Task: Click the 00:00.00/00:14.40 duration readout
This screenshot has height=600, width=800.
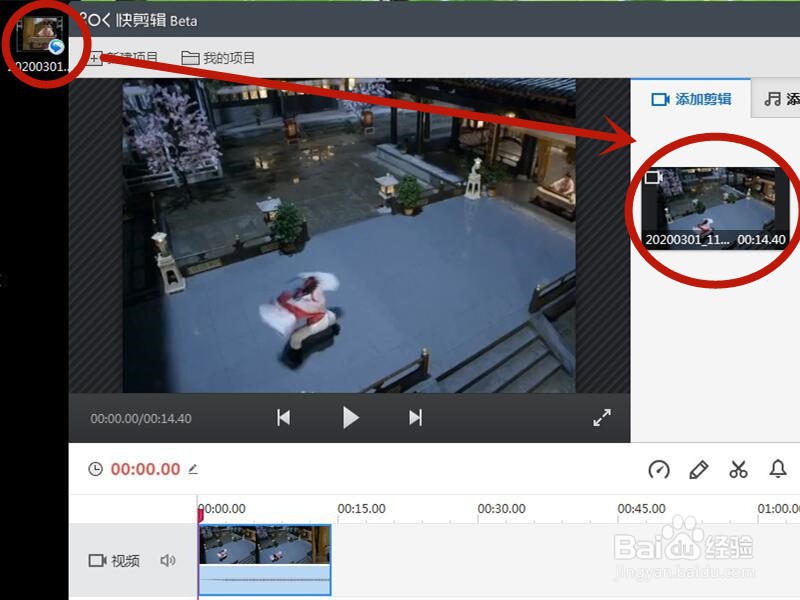Action: pyautogui.click(x=141, y=418)
